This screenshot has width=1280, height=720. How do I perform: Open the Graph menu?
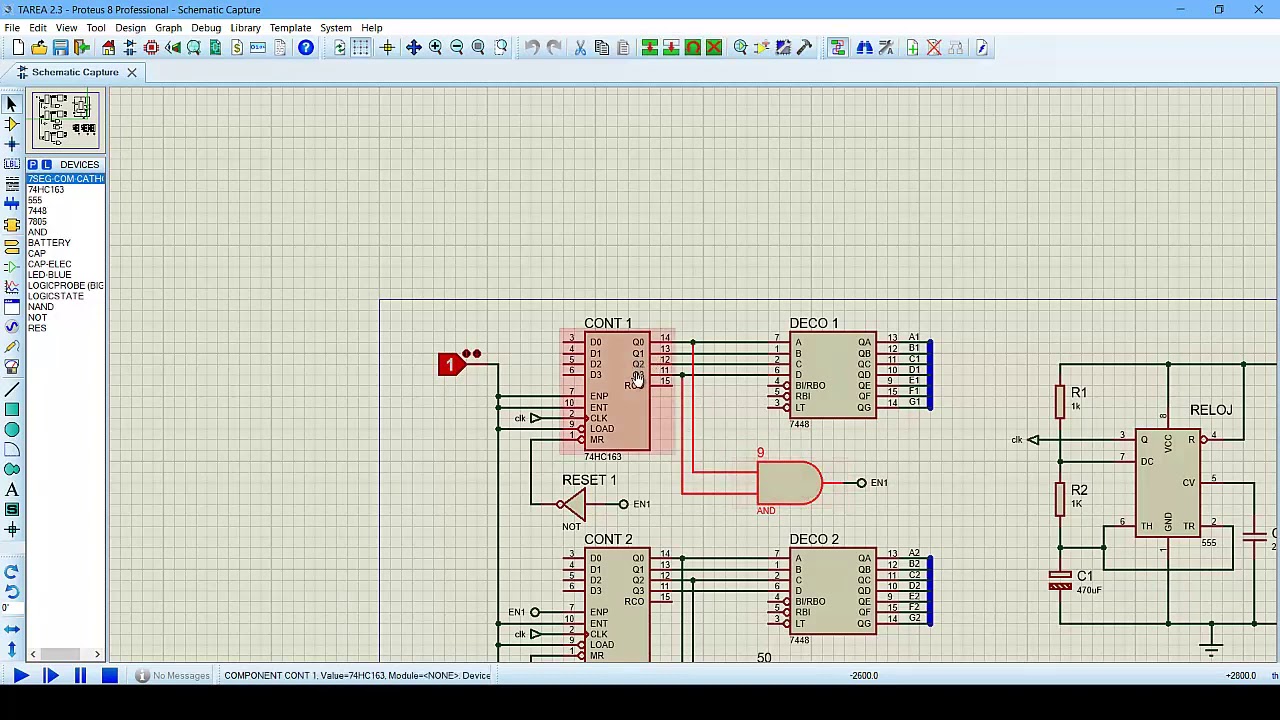168,28
